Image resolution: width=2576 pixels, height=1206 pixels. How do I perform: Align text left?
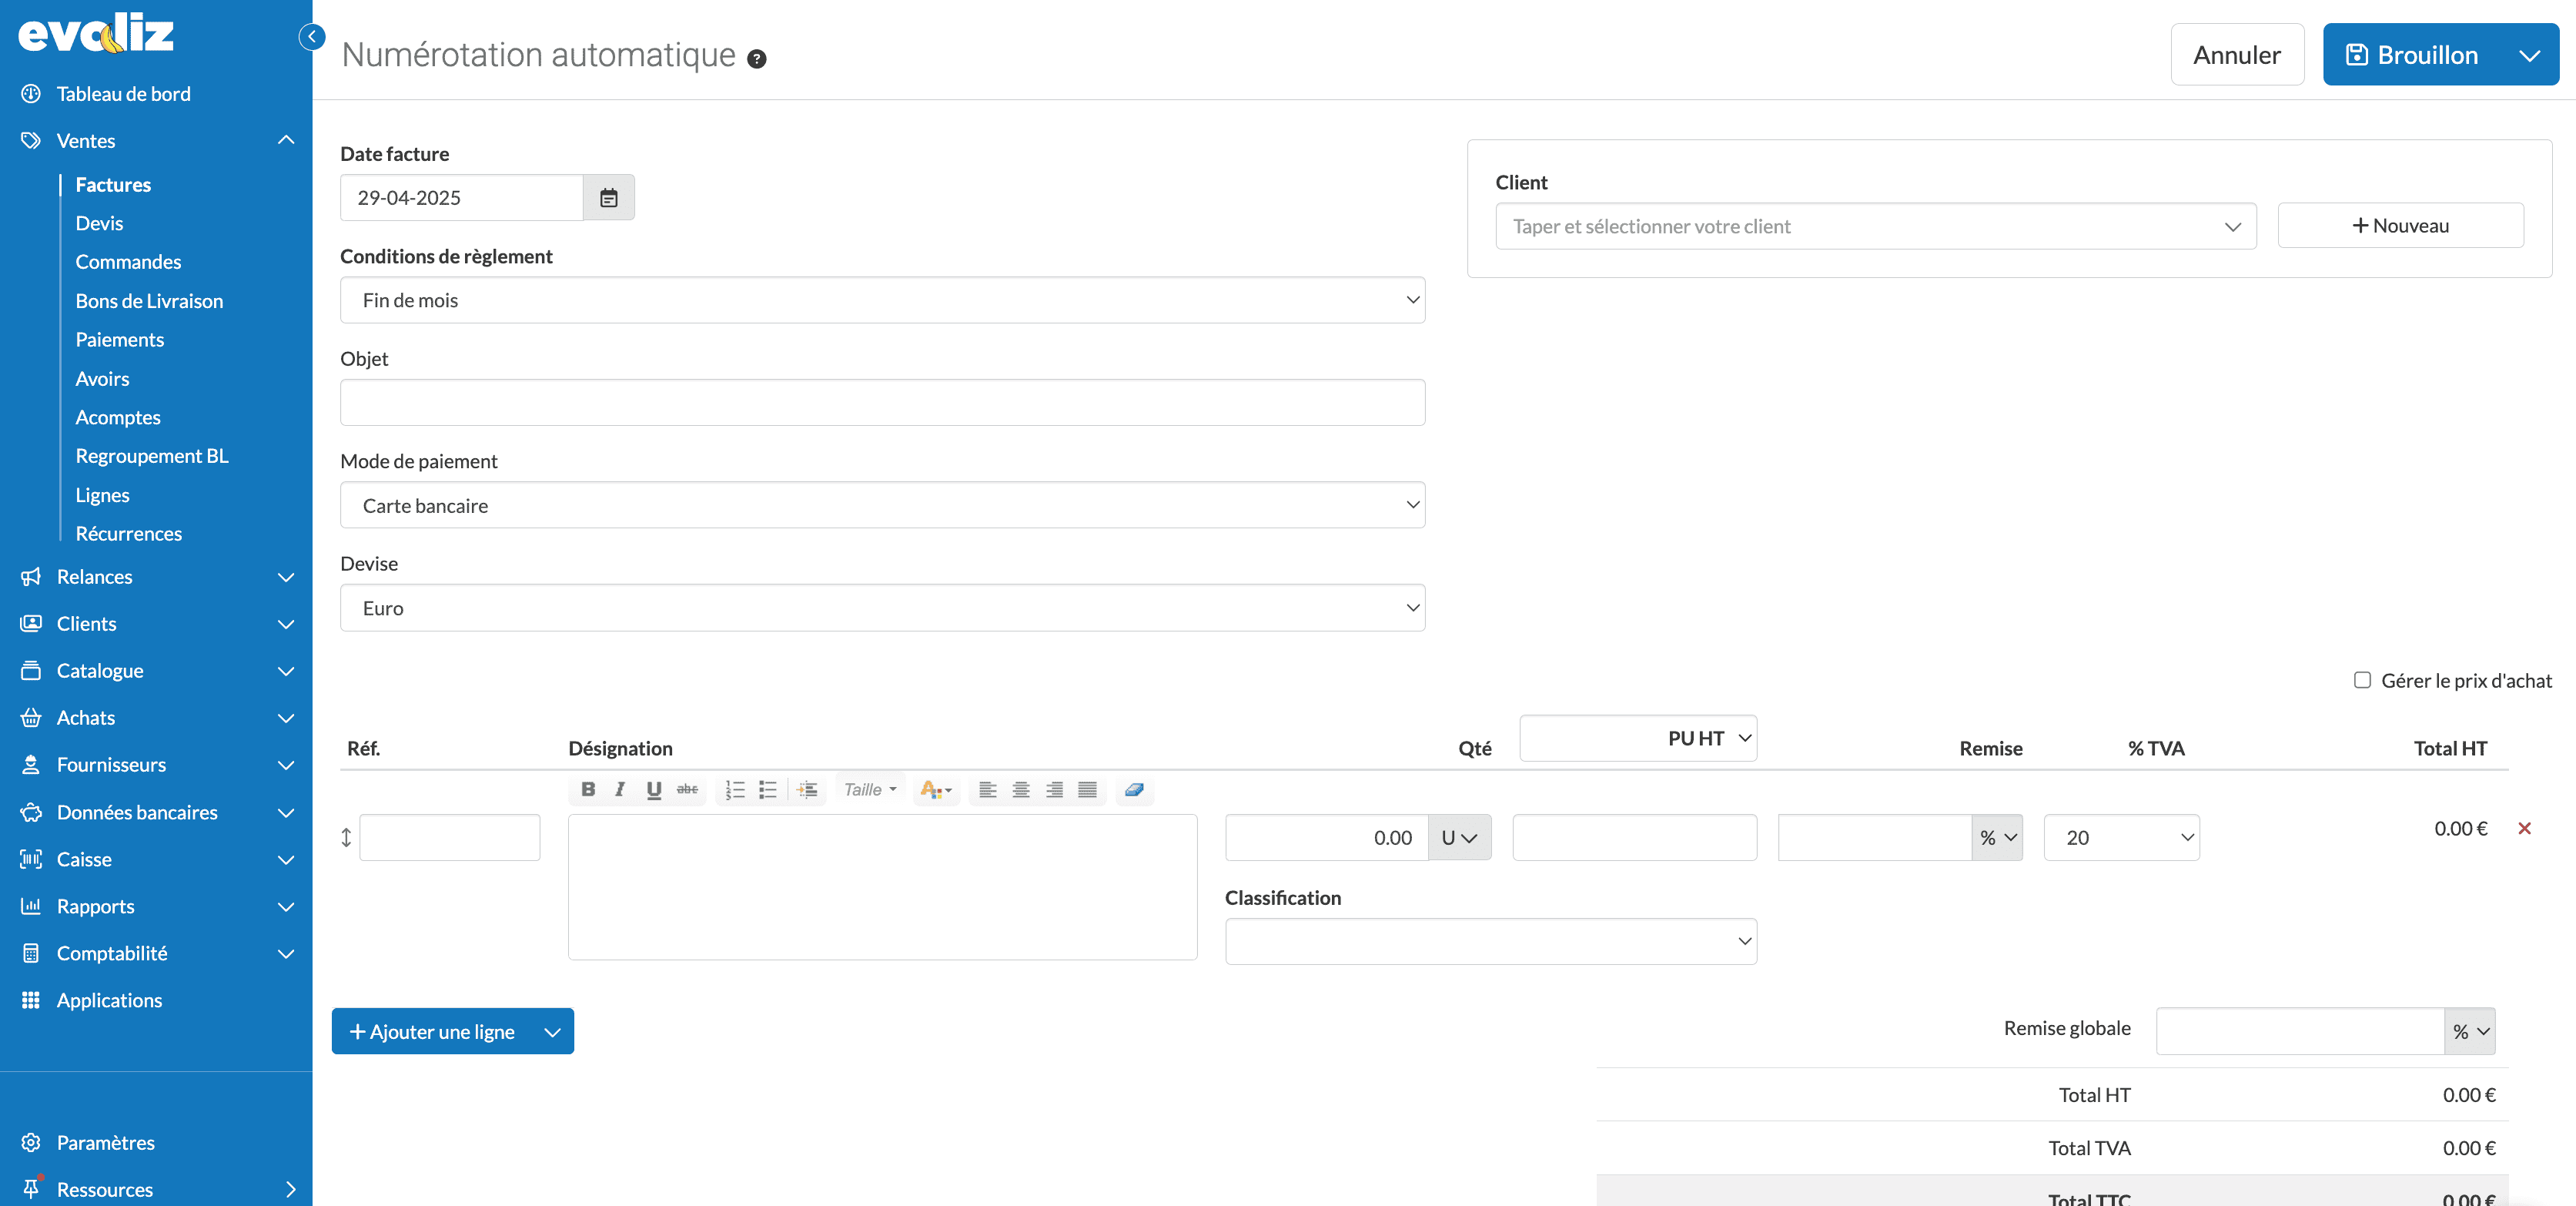tap(987, 789)
